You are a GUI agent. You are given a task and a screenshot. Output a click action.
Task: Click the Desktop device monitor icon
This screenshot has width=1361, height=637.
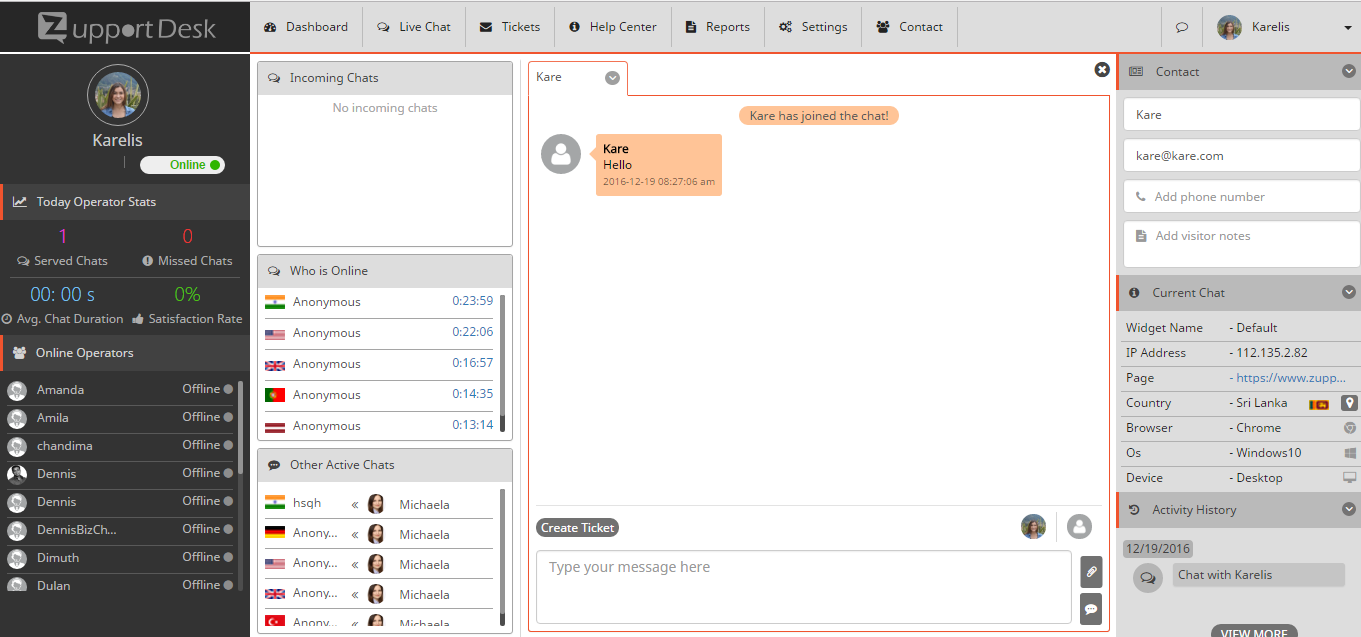[x=1350, y=478]
